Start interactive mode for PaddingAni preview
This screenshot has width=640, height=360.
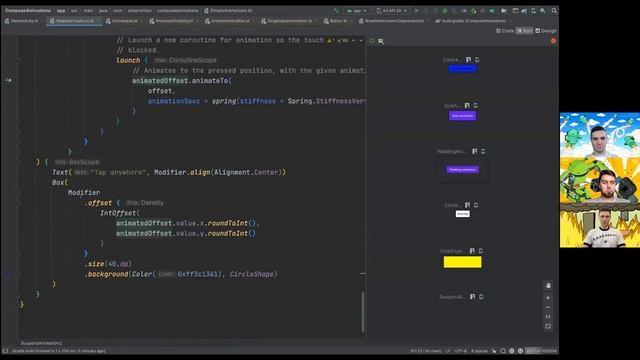click(x=475, y=151)
